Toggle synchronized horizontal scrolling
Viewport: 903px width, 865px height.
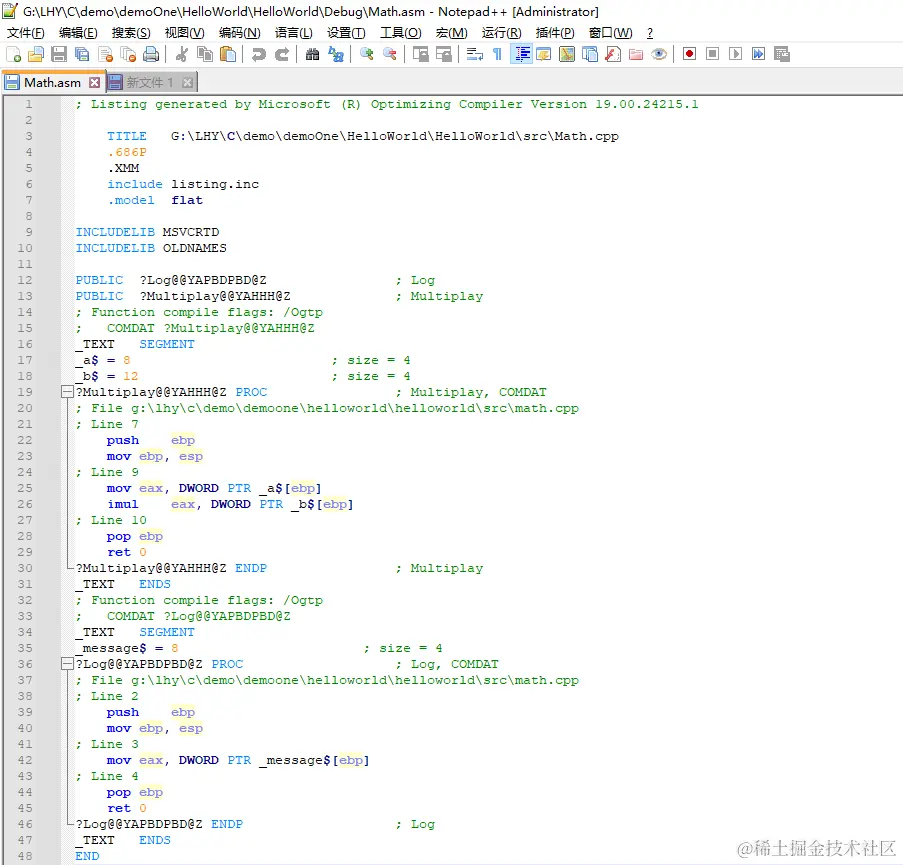coord(443,54)
